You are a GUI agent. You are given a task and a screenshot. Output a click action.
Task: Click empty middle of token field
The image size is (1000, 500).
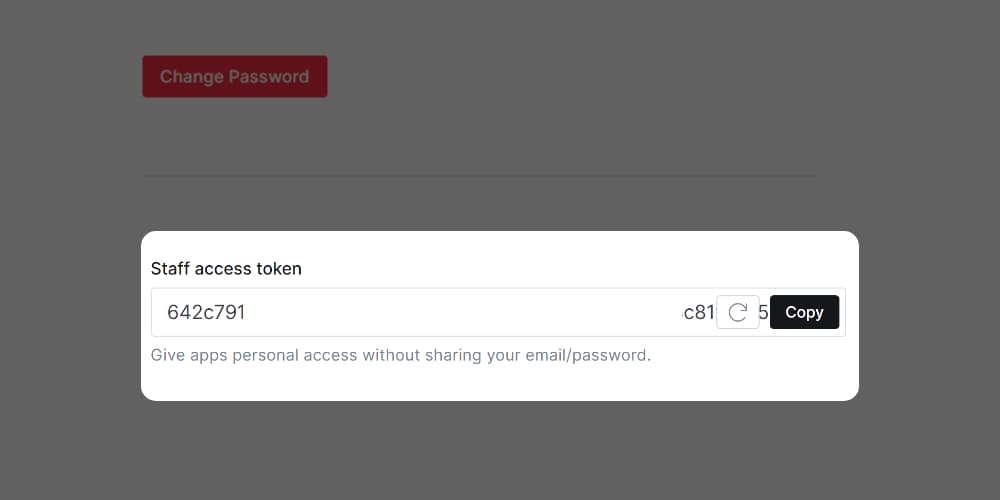459,312
